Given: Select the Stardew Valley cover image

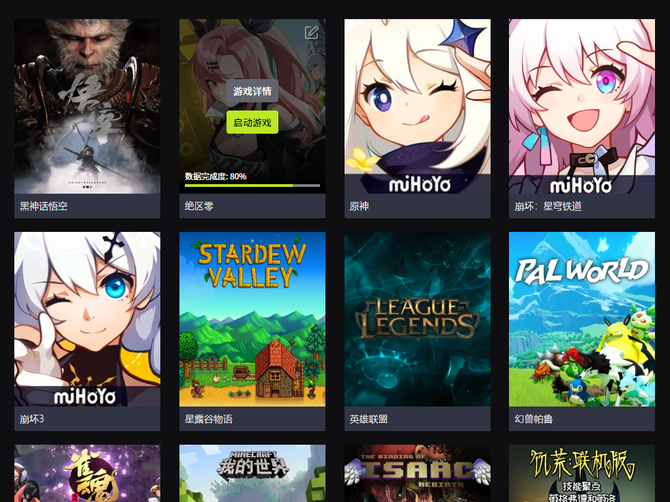Looking at the screenshot, I should point(252,319).
